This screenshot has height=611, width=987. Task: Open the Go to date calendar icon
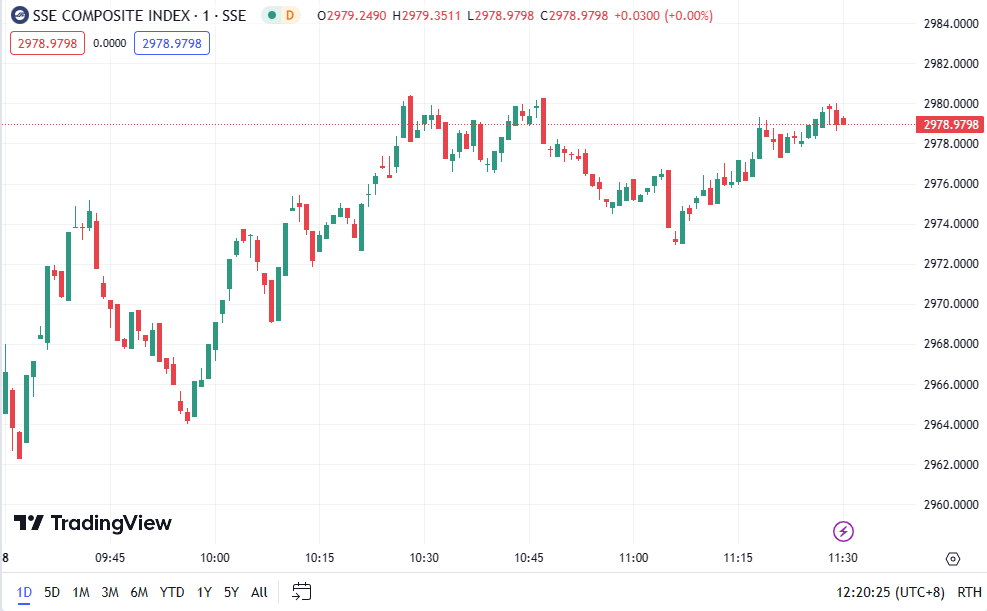tap(303, 592)
